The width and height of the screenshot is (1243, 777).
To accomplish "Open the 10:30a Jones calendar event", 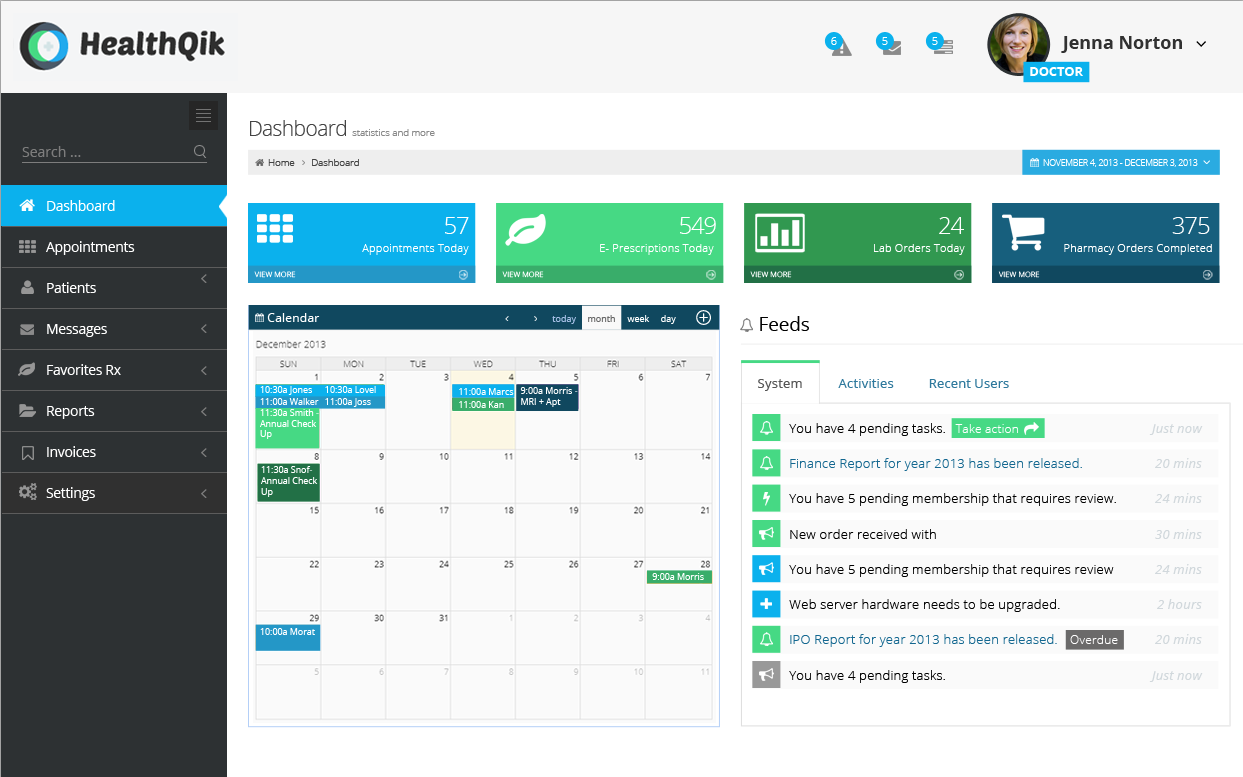I will [x=288, y=390].
